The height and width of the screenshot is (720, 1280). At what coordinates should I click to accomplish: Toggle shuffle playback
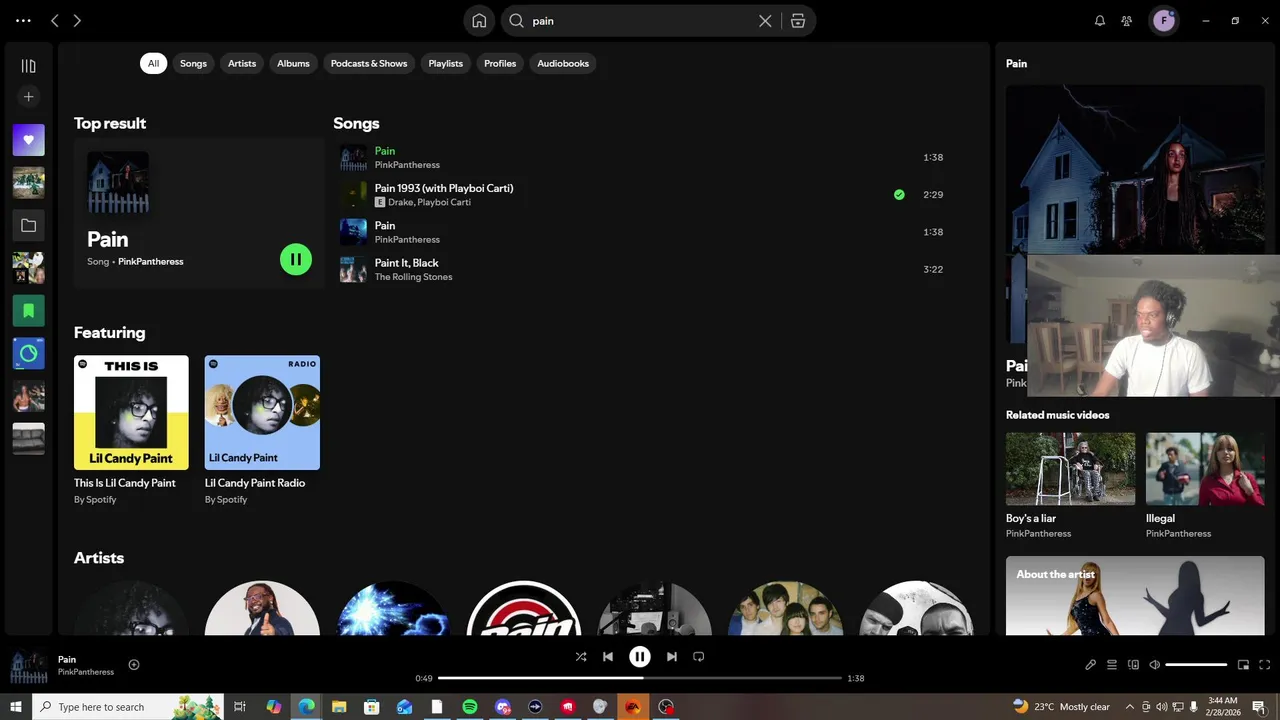click(581, 657)
